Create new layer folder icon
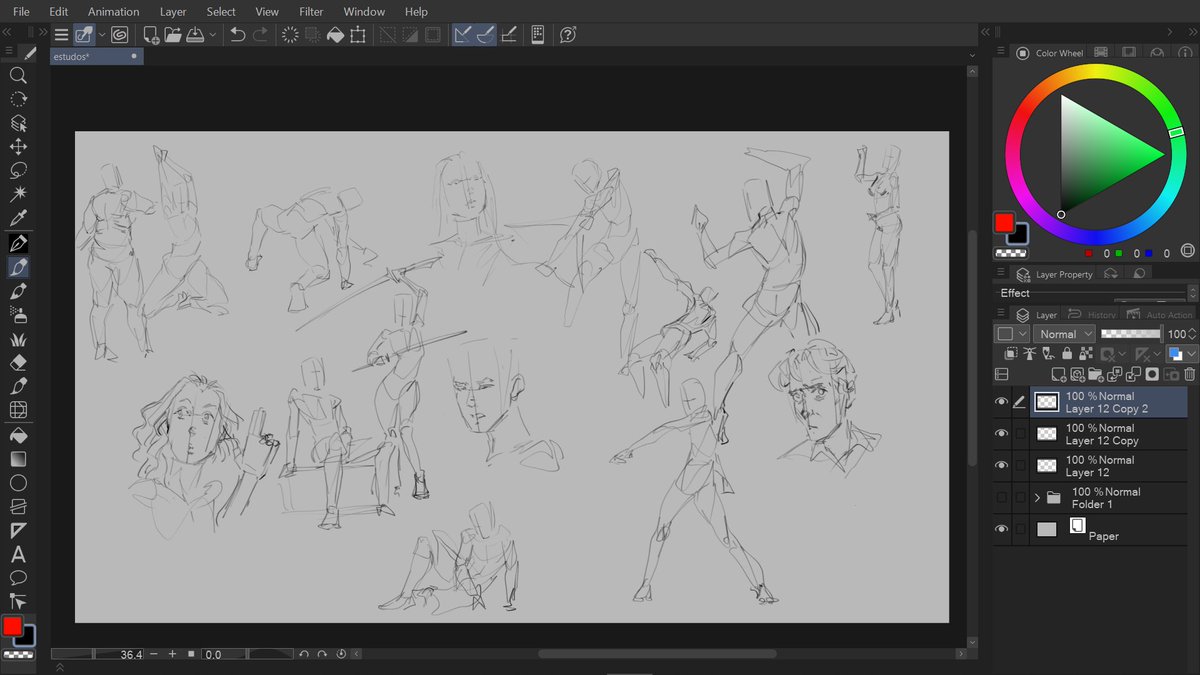The width and height of the screenshot is (1200, 675). pos(1096,374)
